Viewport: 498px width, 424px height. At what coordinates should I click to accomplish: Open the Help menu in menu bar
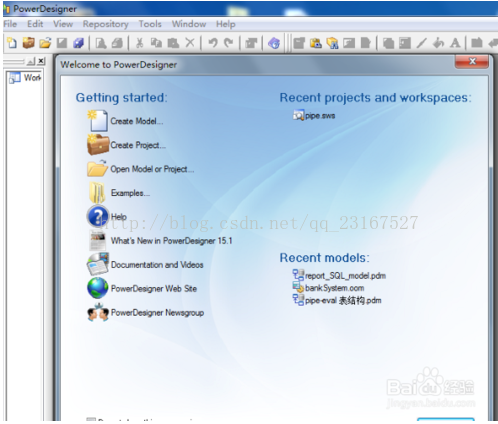click(226, 24)
